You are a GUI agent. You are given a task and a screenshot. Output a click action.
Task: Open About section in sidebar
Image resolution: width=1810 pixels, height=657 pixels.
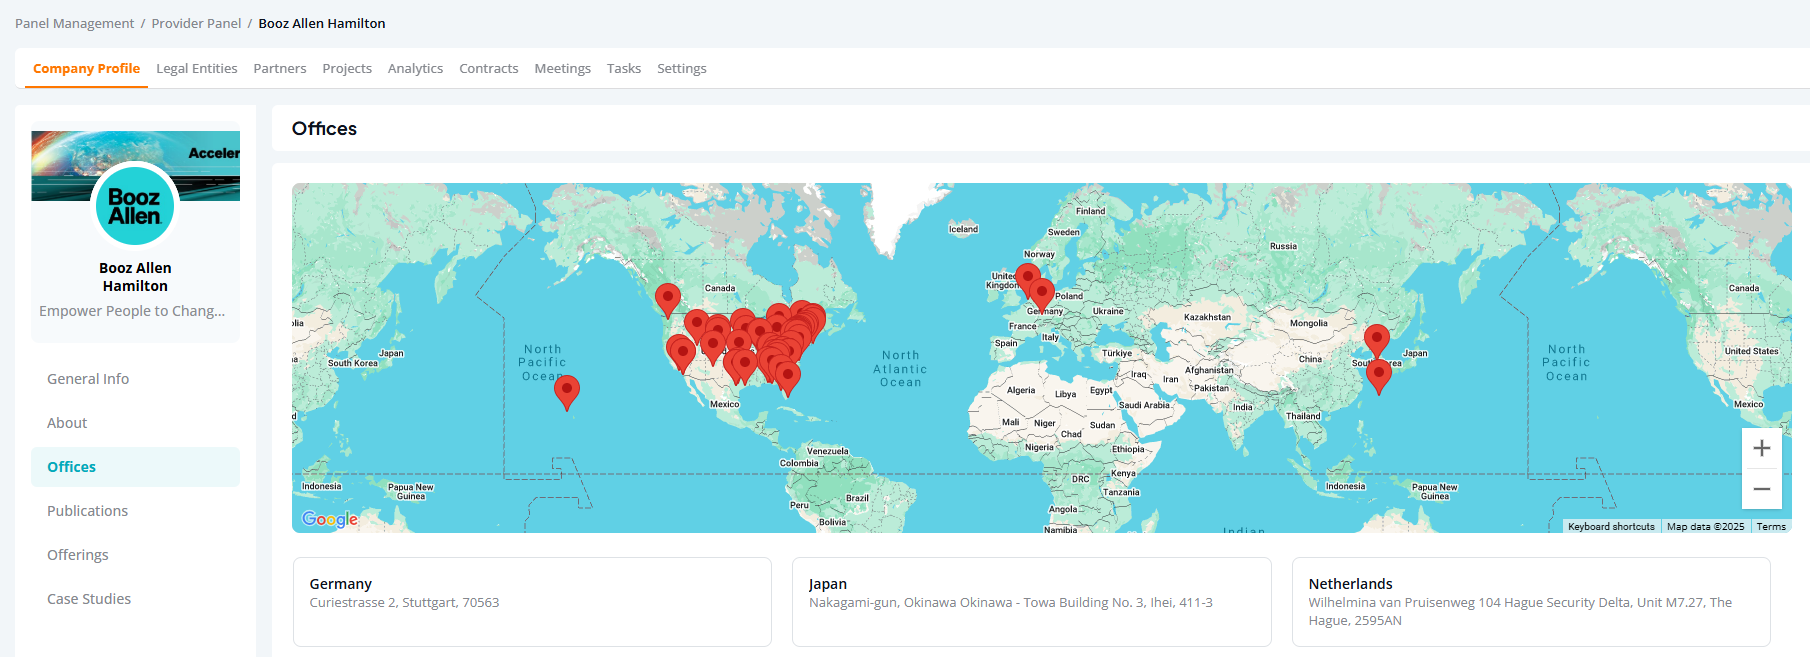tap(135, 423)
